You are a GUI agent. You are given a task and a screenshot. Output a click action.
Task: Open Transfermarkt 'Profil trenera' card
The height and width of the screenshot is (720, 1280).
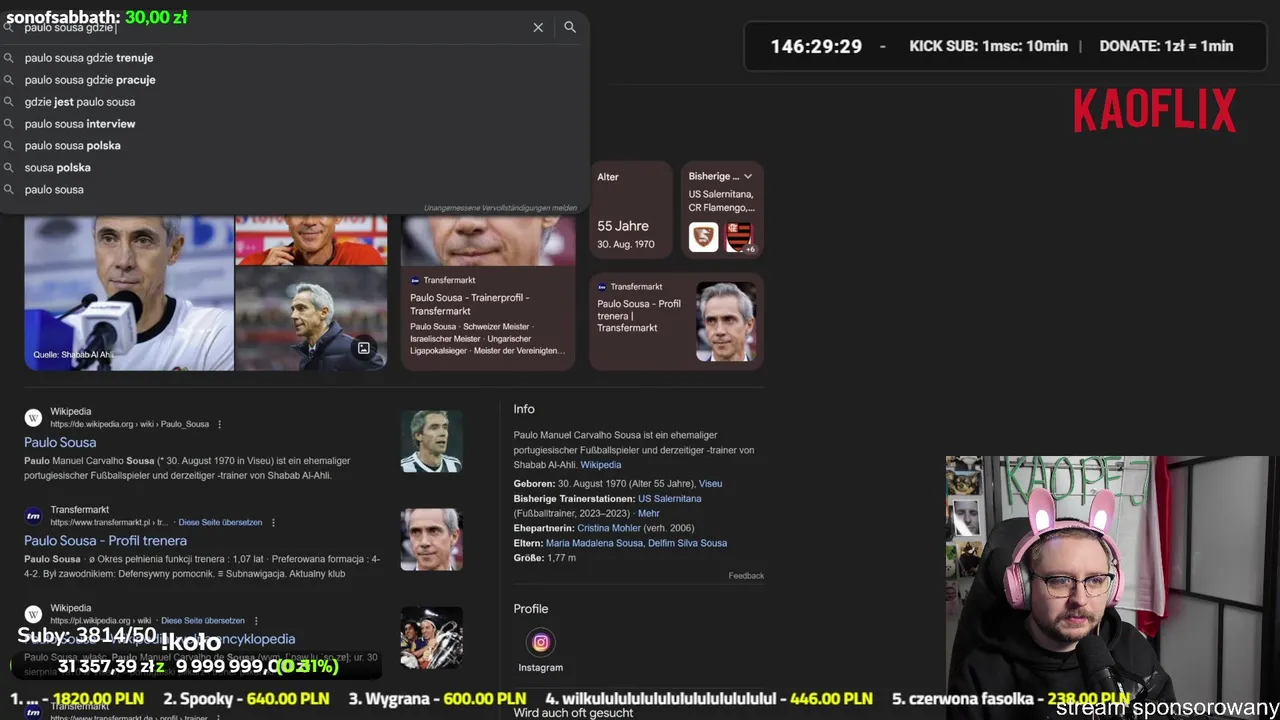[676, 322]
